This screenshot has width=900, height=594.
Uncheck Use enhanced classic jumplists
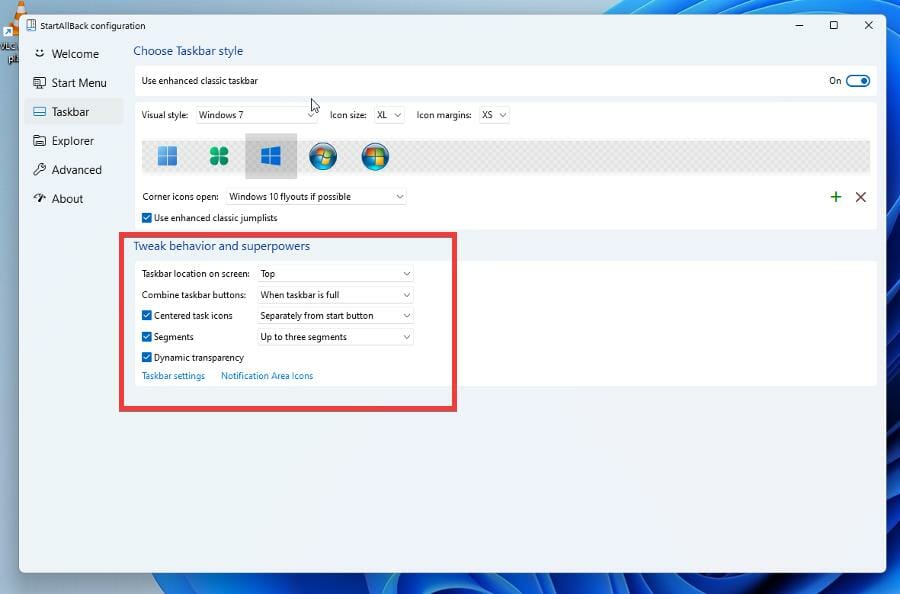tap(146, 218)
